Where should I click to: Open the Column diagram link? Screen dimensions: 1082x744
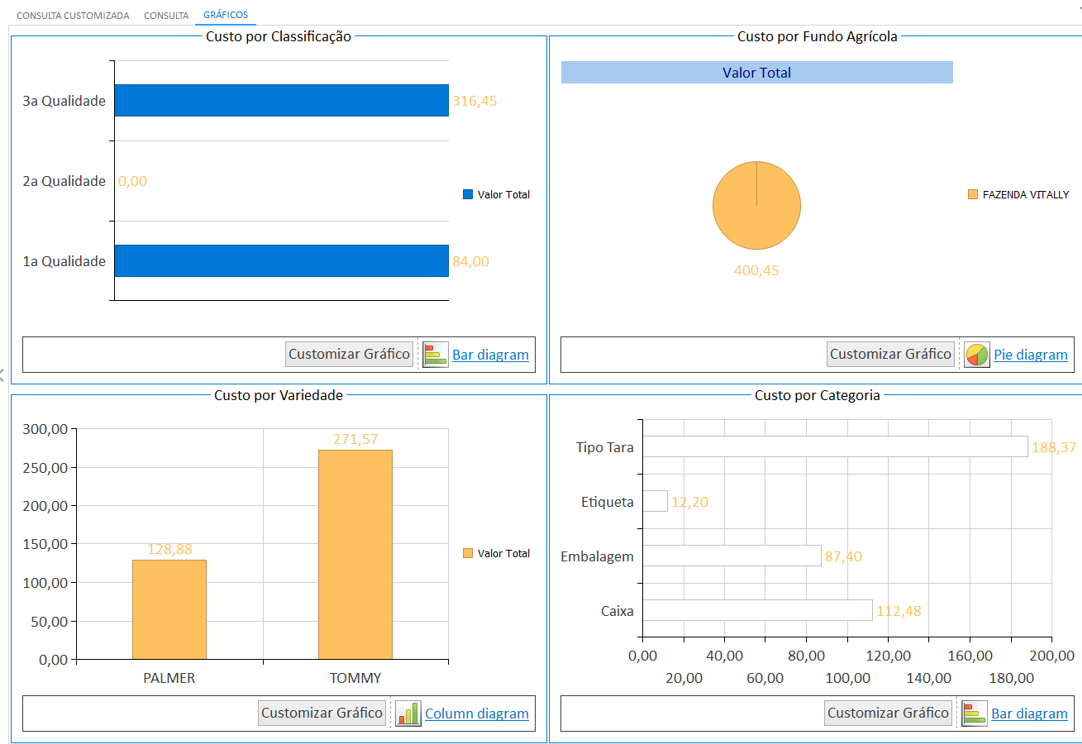477,714
